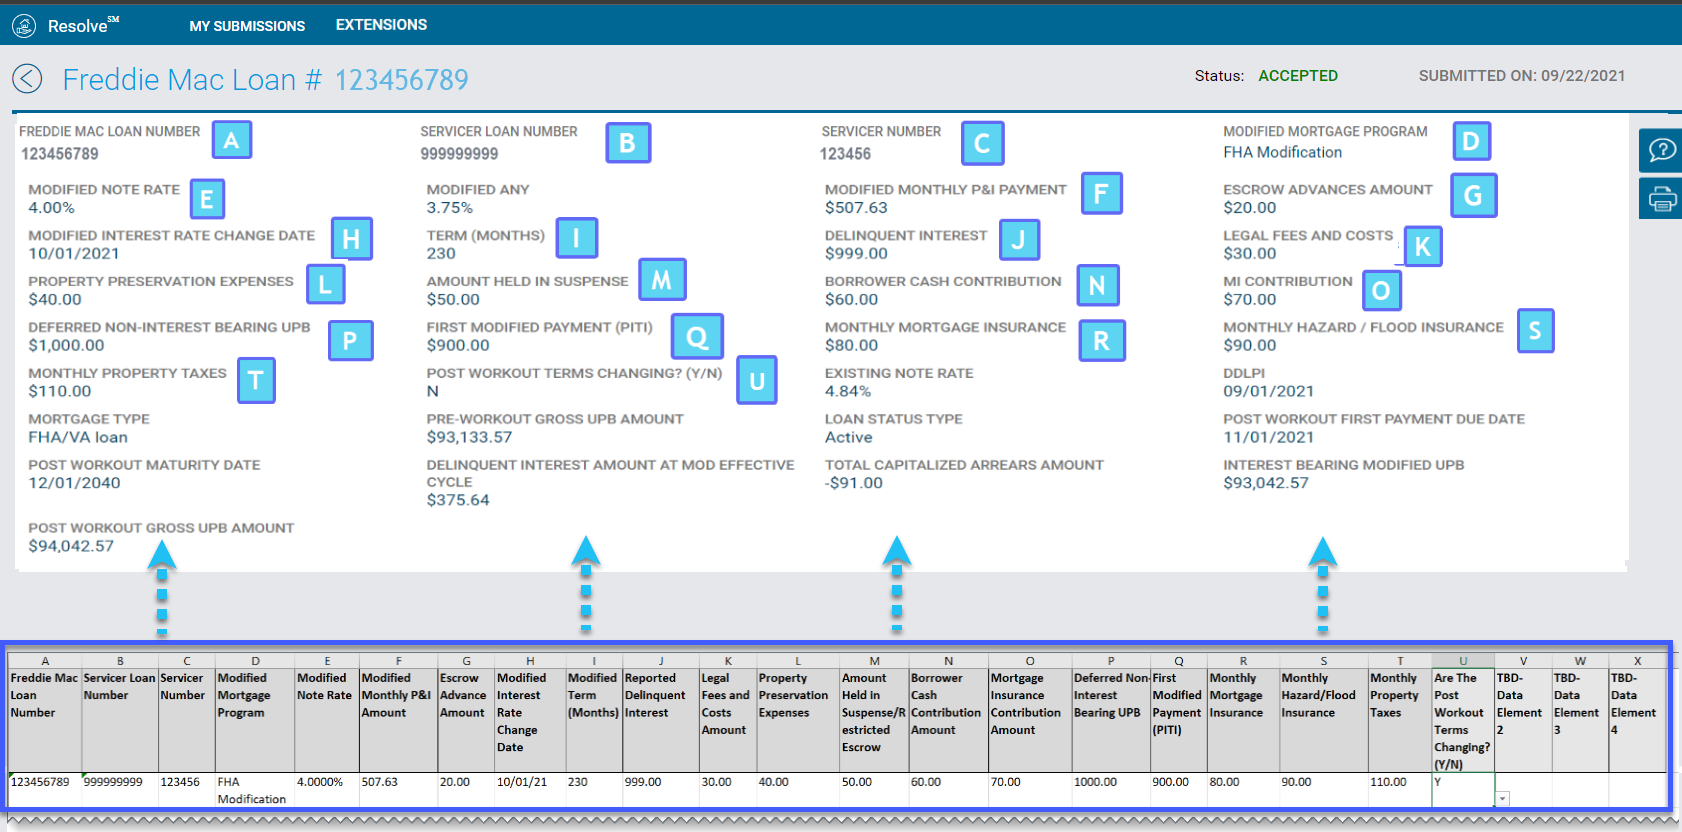Click the MI contribution value $70.00
The width and height of the screenshot is (1682, 832).
click(x=1250, y=300)
